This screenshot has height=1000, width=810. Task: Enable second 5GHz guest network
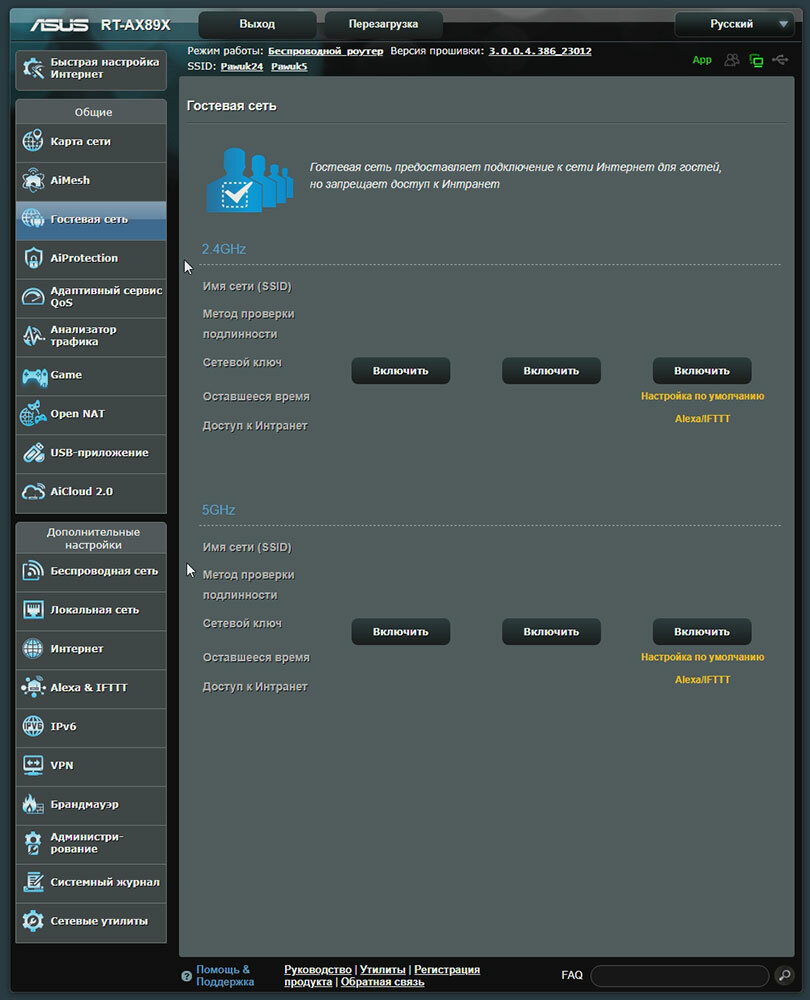(551, 631)
